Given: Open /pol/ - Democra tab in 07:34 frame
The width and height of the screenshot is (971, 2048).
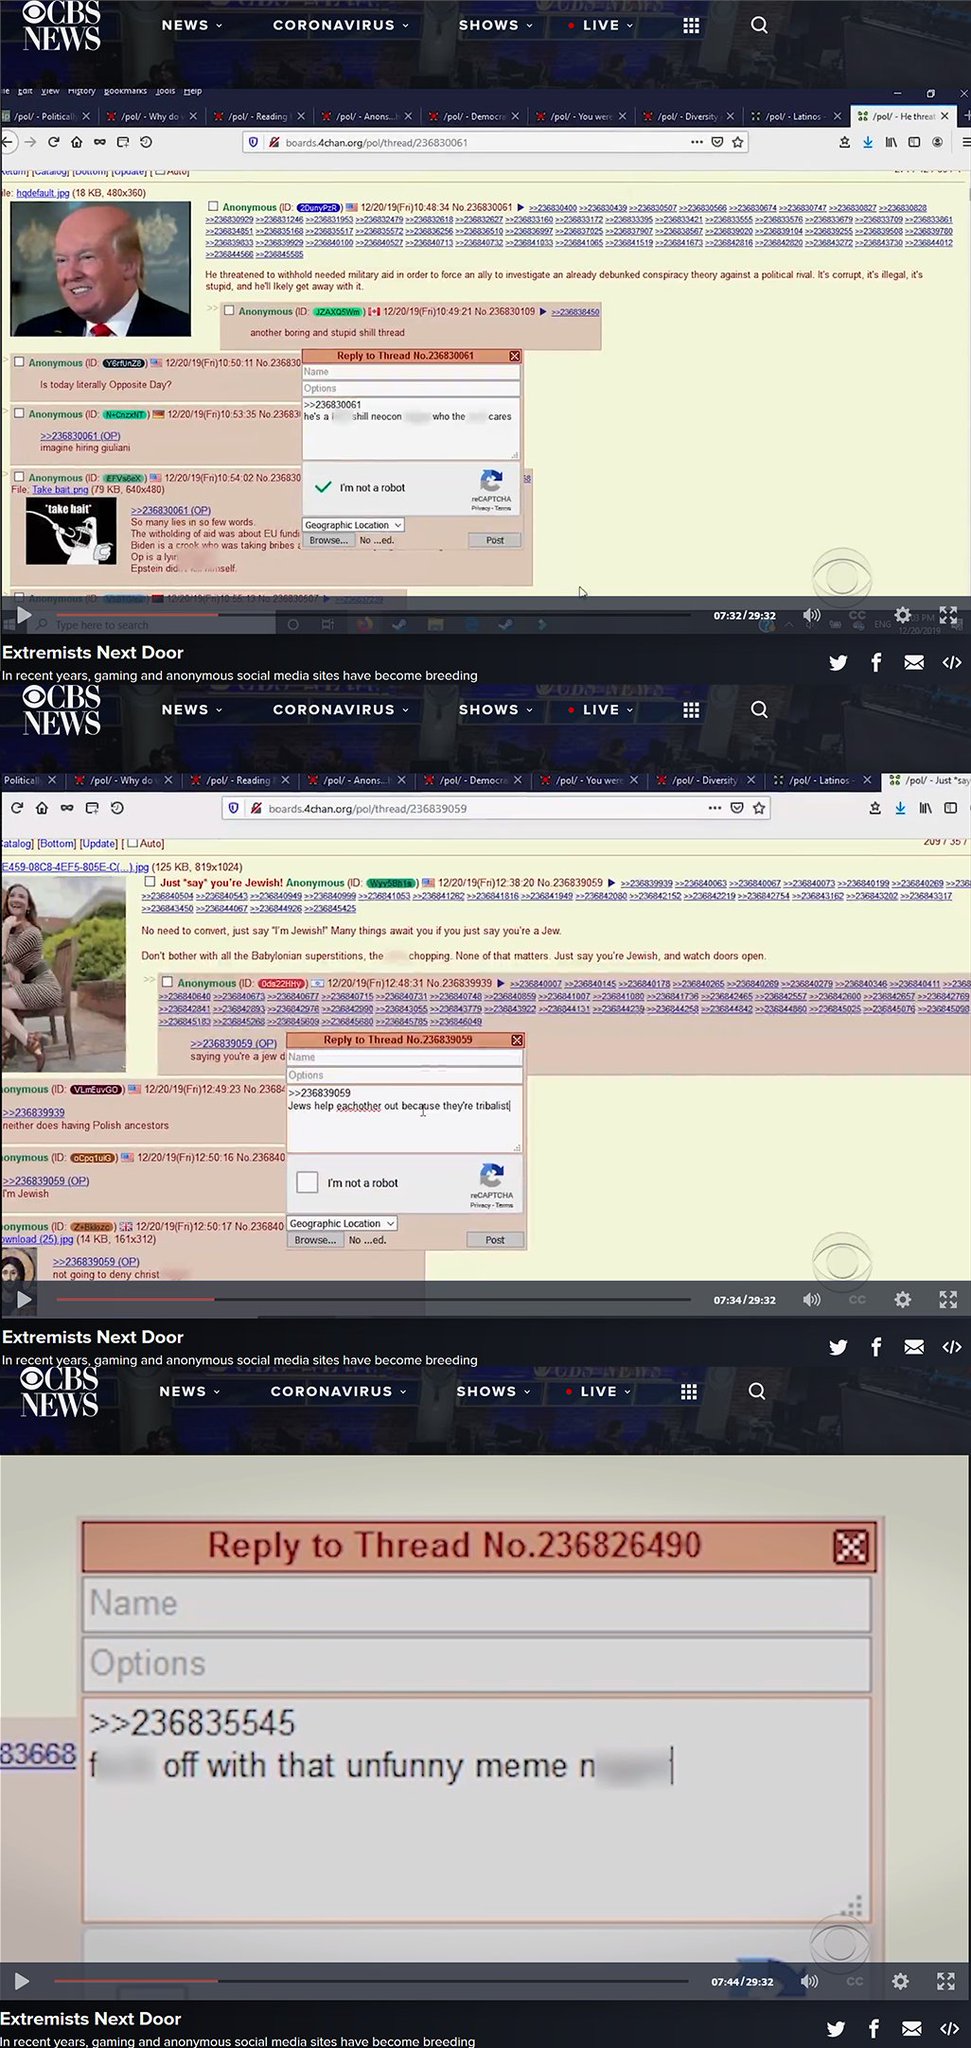Looking at the screenshot, I should (473, 780).
